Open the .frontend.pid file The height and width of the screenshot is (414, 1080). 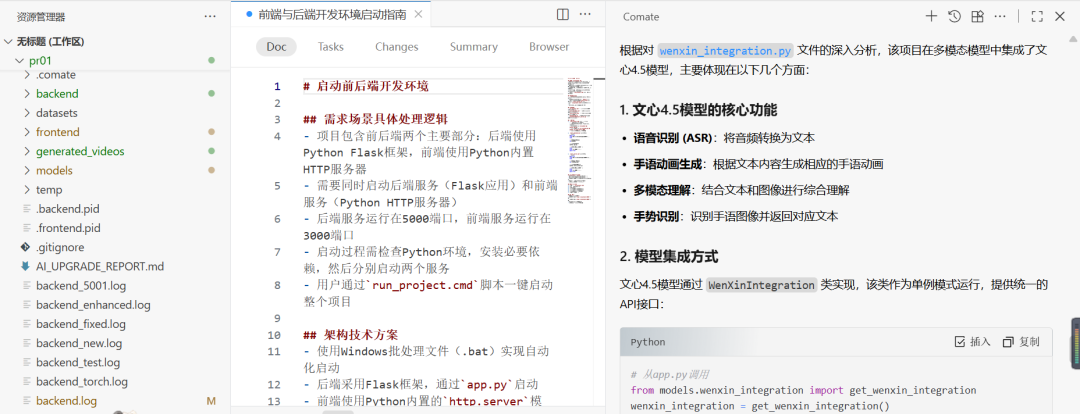click(68, 227)
